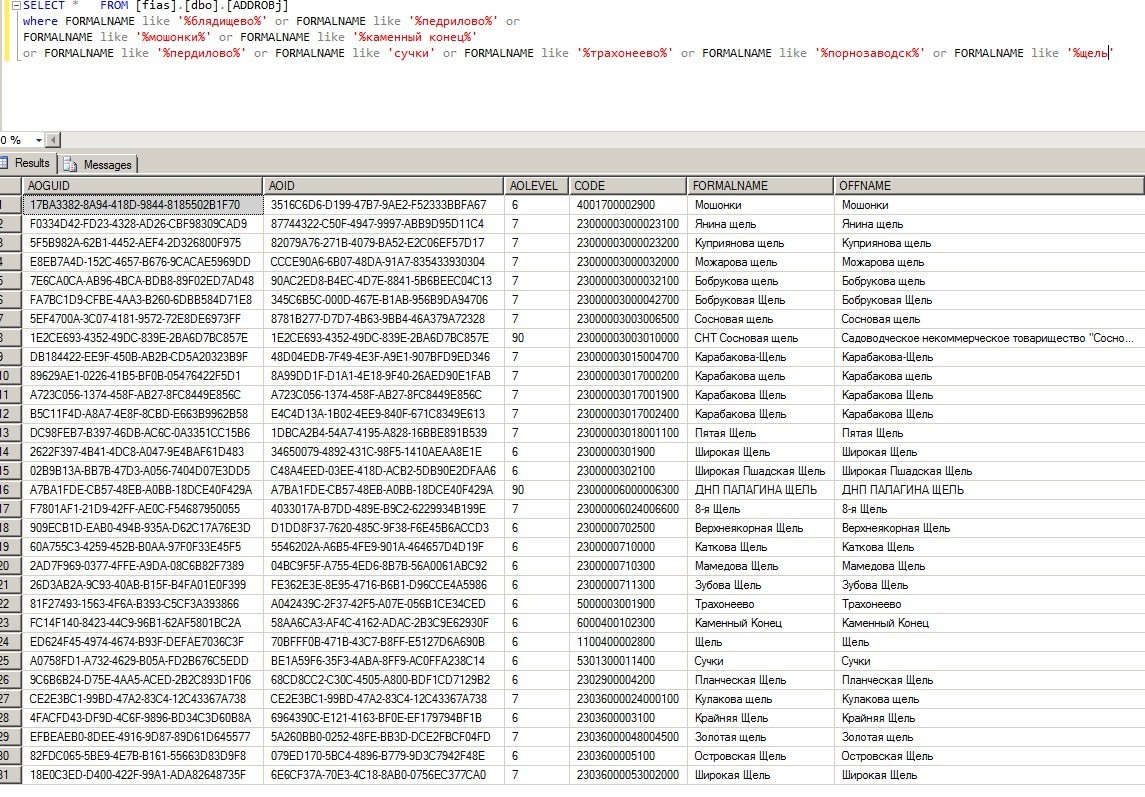This screenshot has height=797, width=1145.
Task: Select the CODE column header
Action: pos(627,186)
